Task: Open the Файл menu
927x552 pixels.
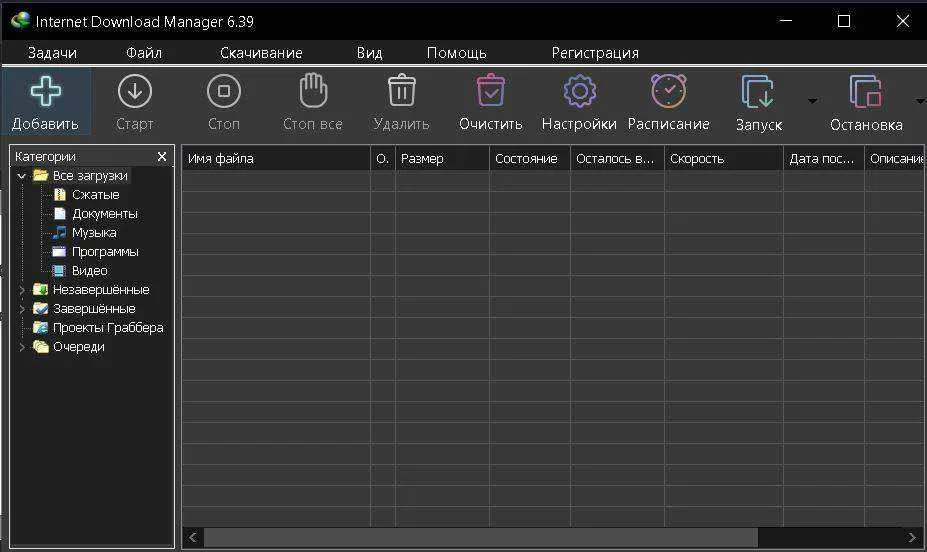Action: point(144,53)
